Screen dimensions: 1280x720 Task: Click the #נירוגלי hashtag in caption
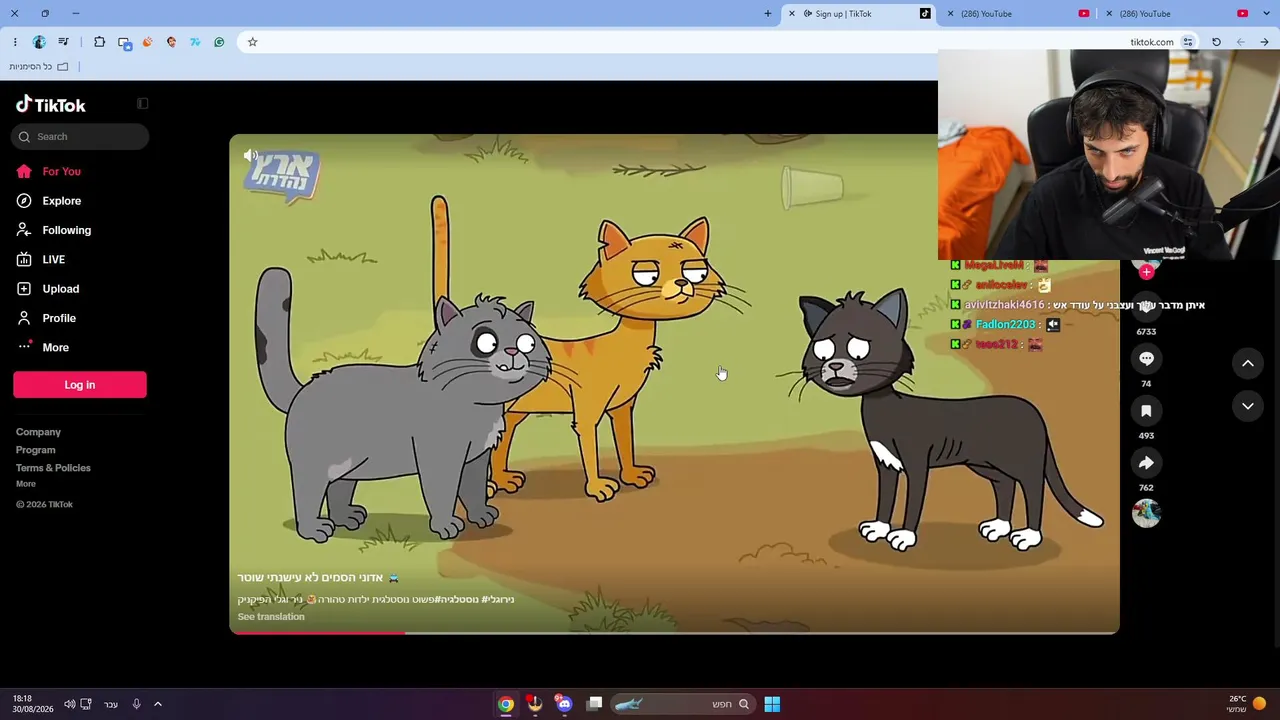(498, 600)
